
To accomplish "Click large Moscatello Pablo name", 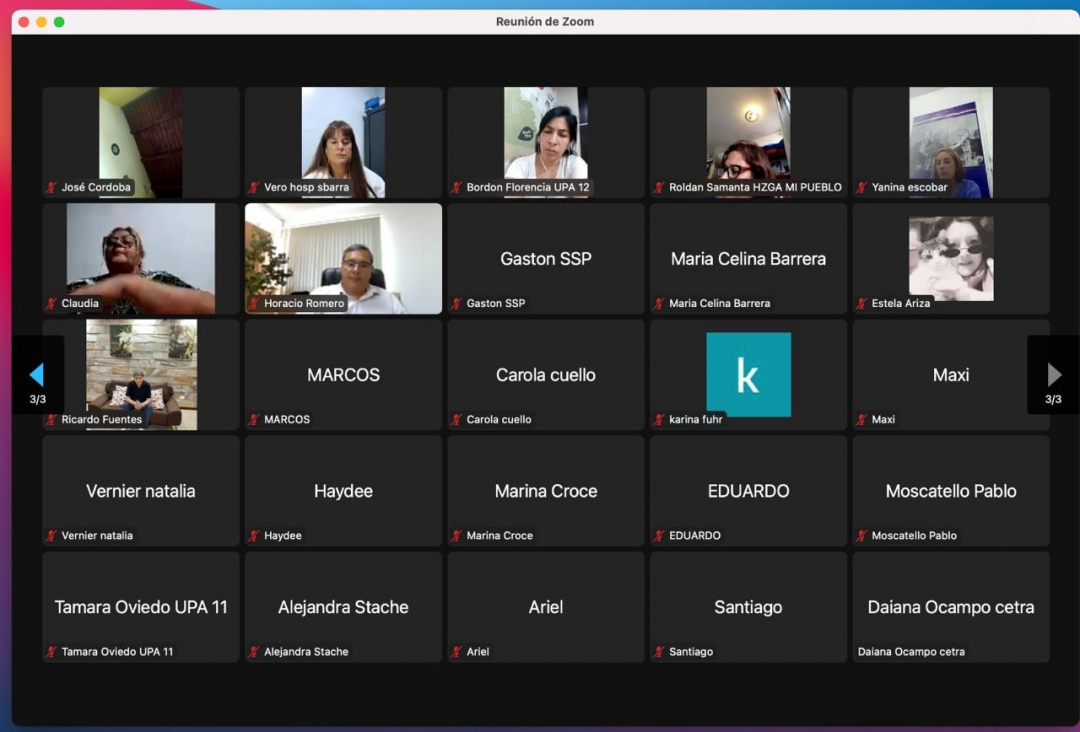I will click(x=951, y=491).
